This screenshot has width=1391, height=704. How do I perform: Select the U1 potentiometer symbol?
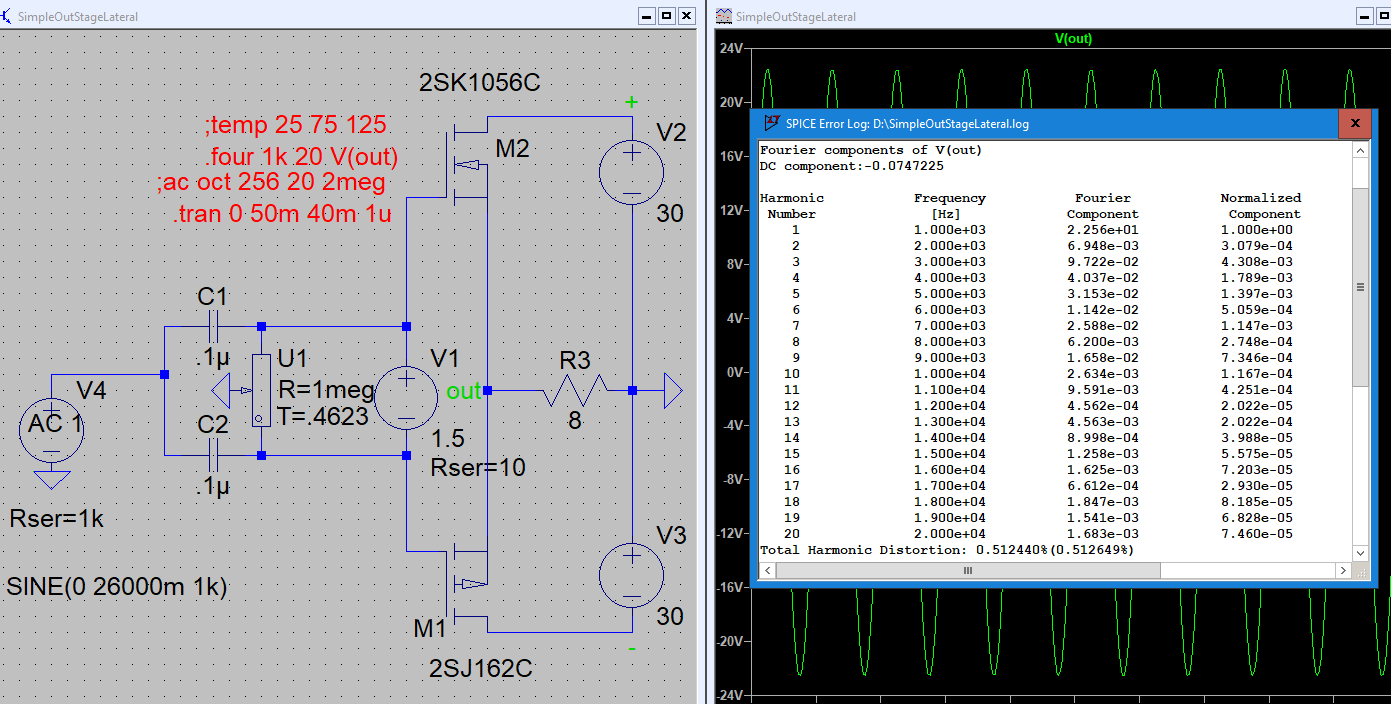coord(261,390)
